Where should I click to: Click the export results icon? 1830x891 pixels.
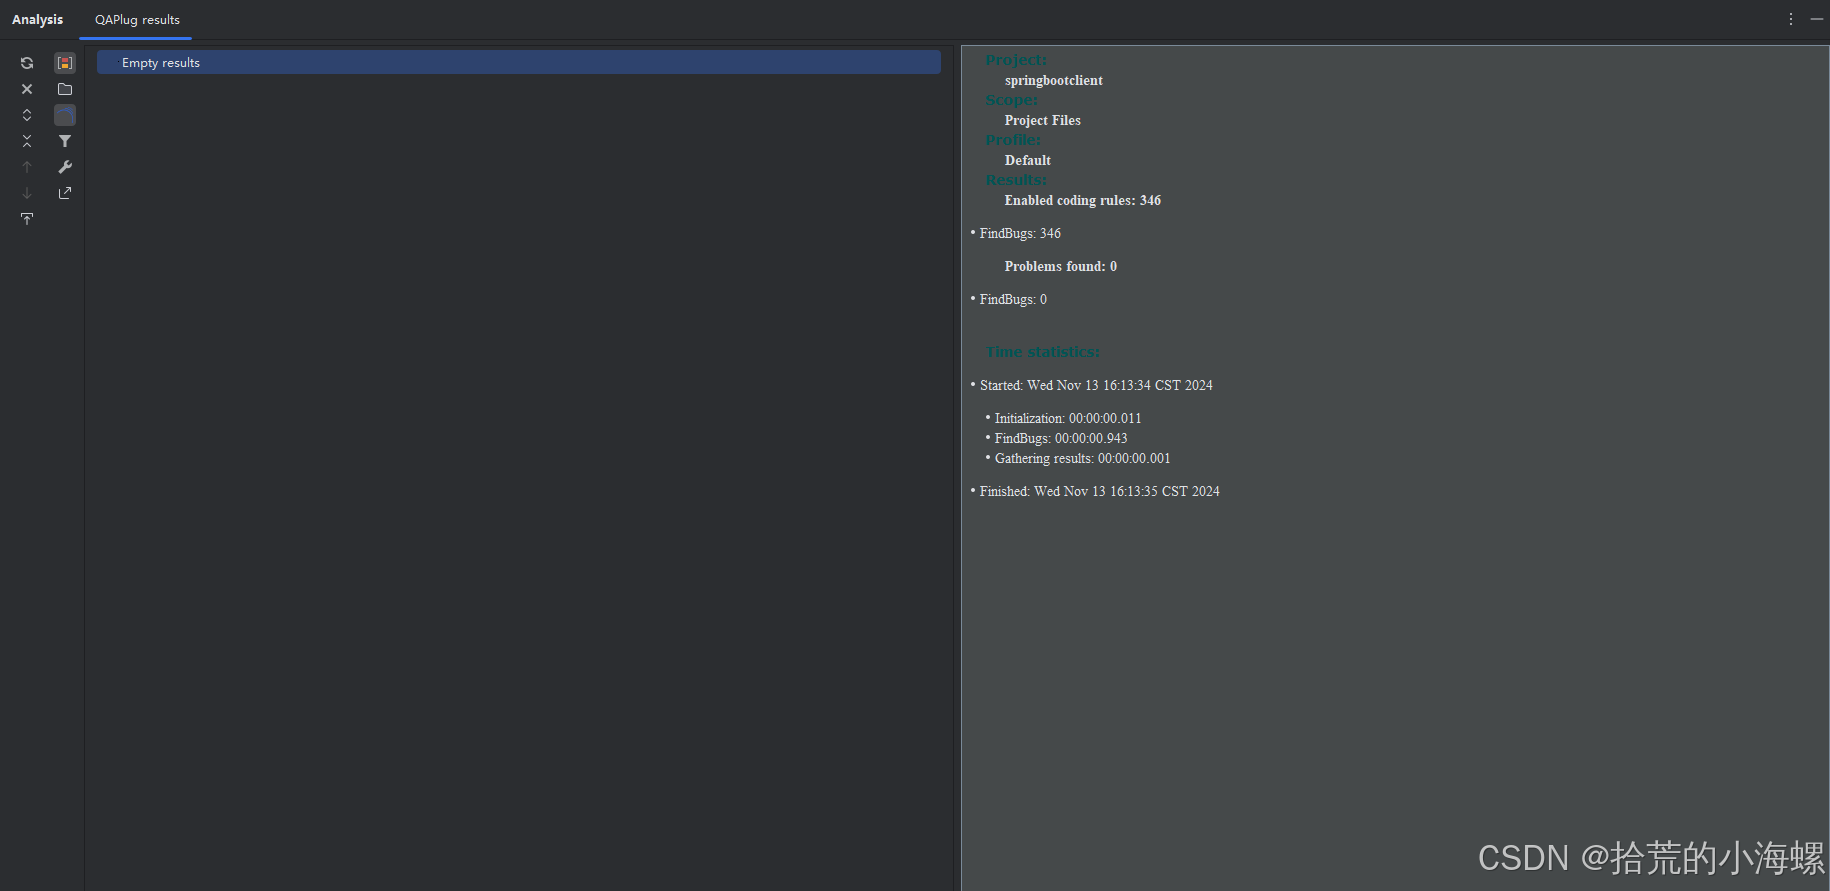65,193
